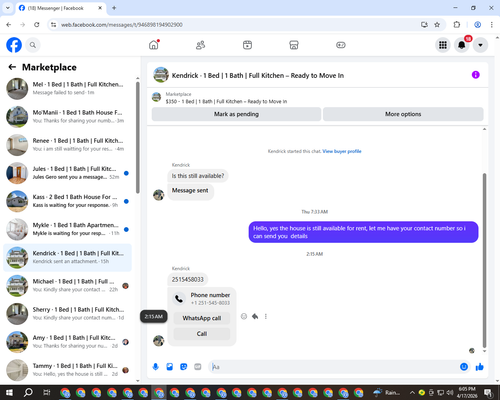Open Kass 2 Bed conversation
Image resolution: width=500 pixels, height=400 pixels.
click(67, 201)
